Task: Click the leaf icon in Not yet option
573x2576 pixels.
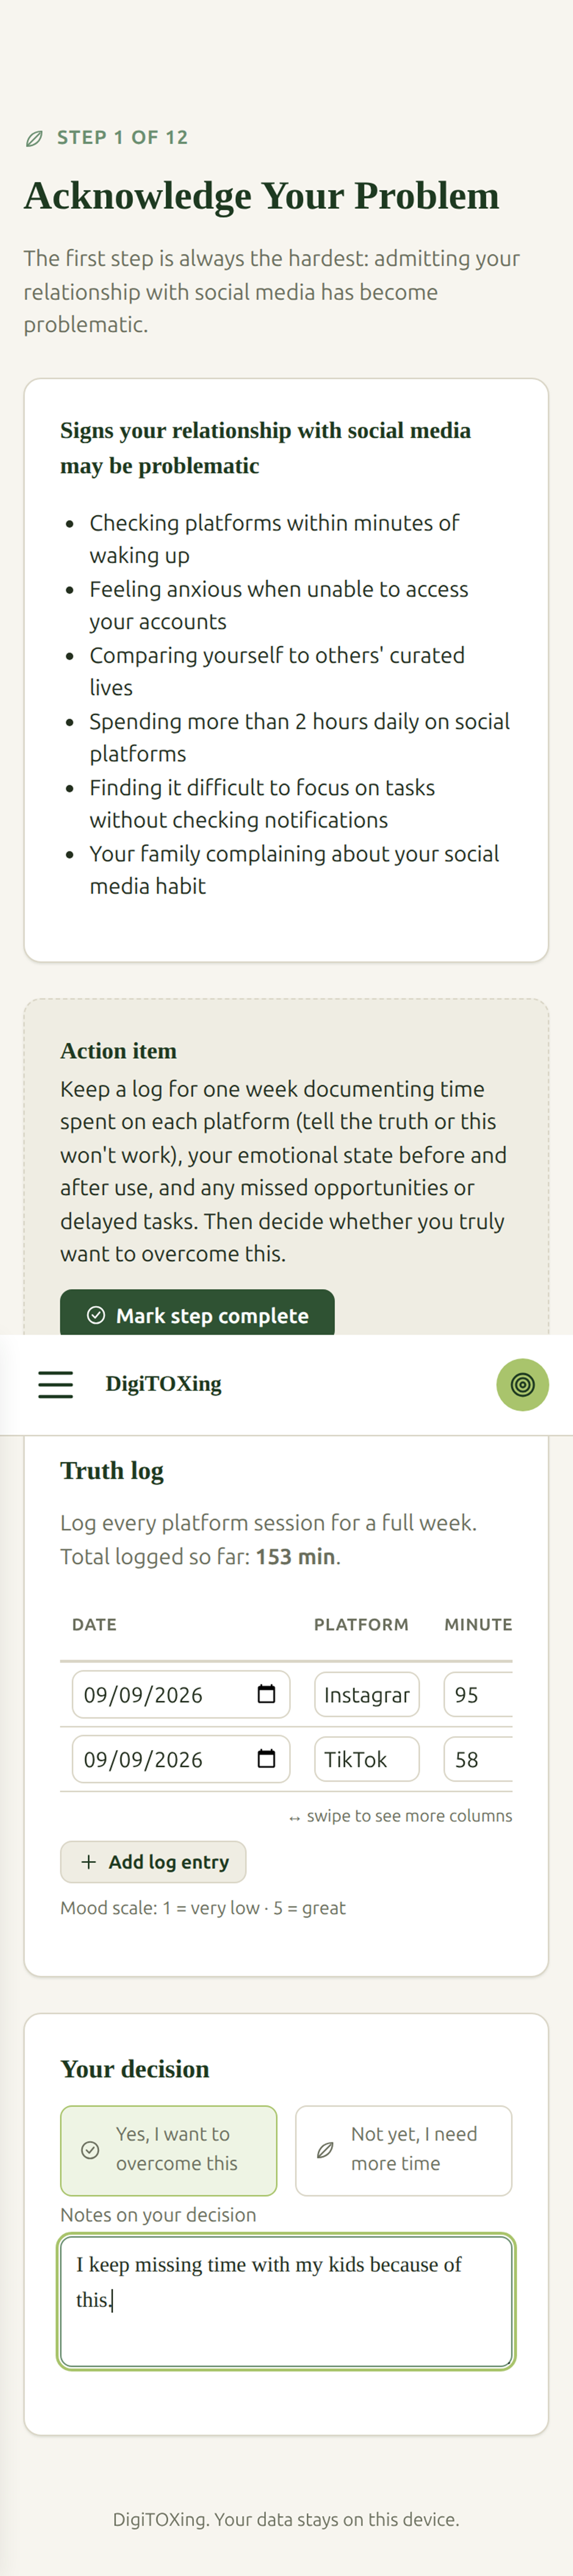Action: pos(325,2149)
